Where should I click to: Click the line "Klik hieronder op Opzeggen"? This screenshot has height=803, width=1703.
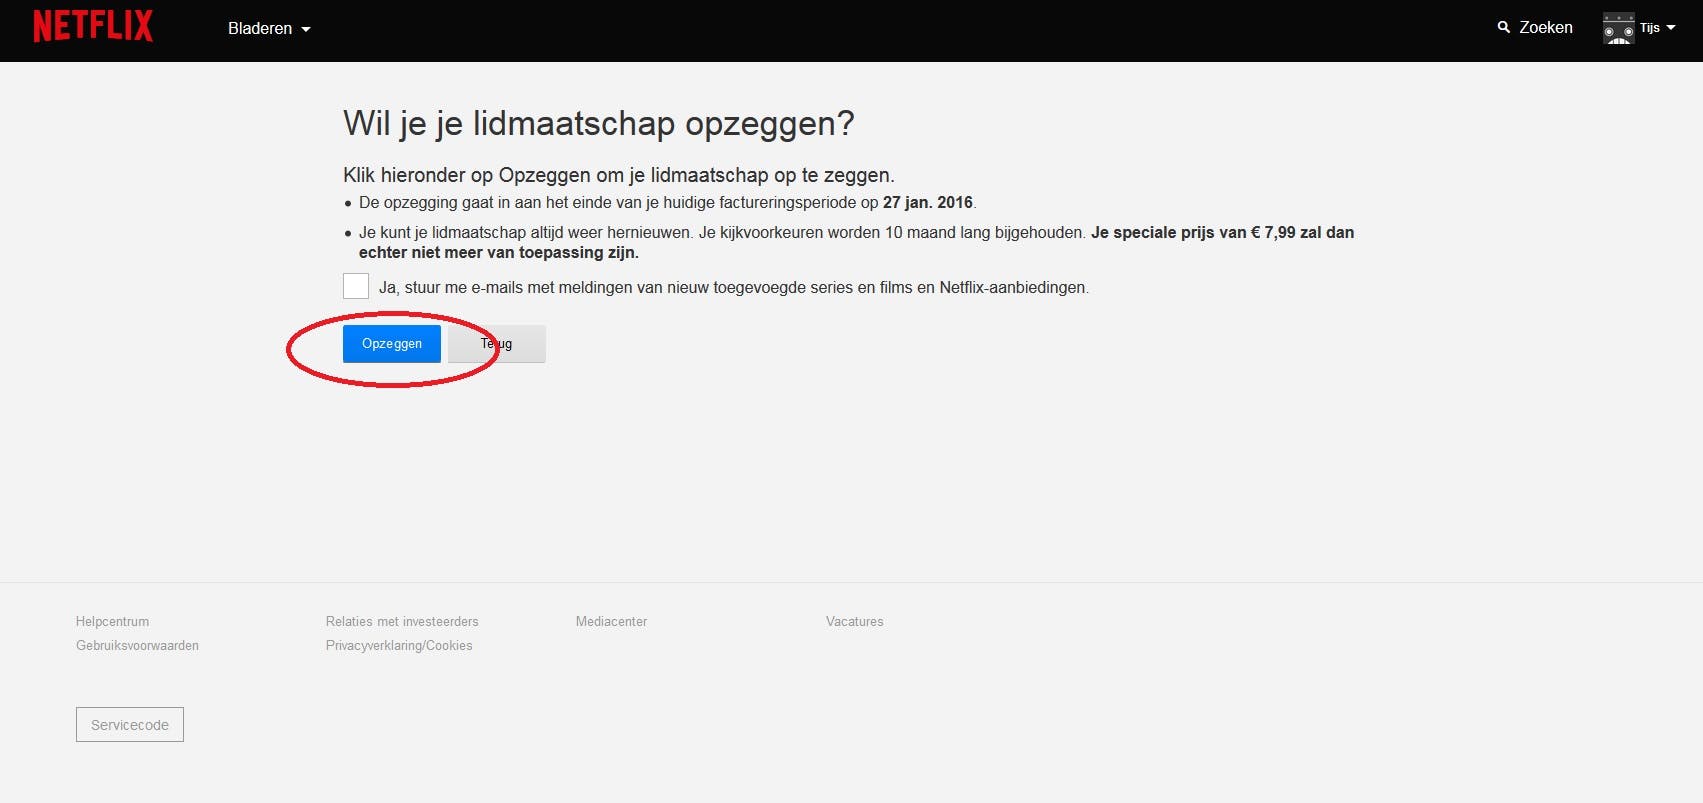619,175
